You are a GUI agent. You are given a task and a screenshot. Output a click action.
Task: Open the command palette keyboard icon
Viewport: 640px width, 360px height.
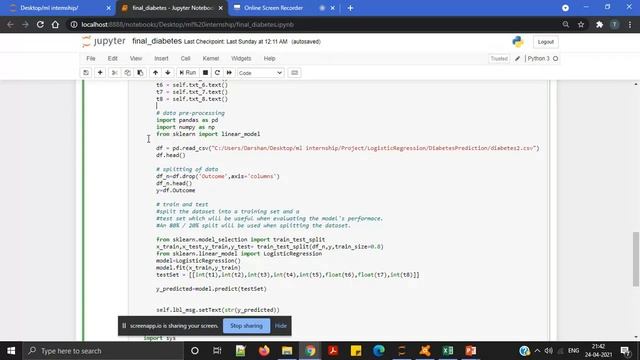294,73
